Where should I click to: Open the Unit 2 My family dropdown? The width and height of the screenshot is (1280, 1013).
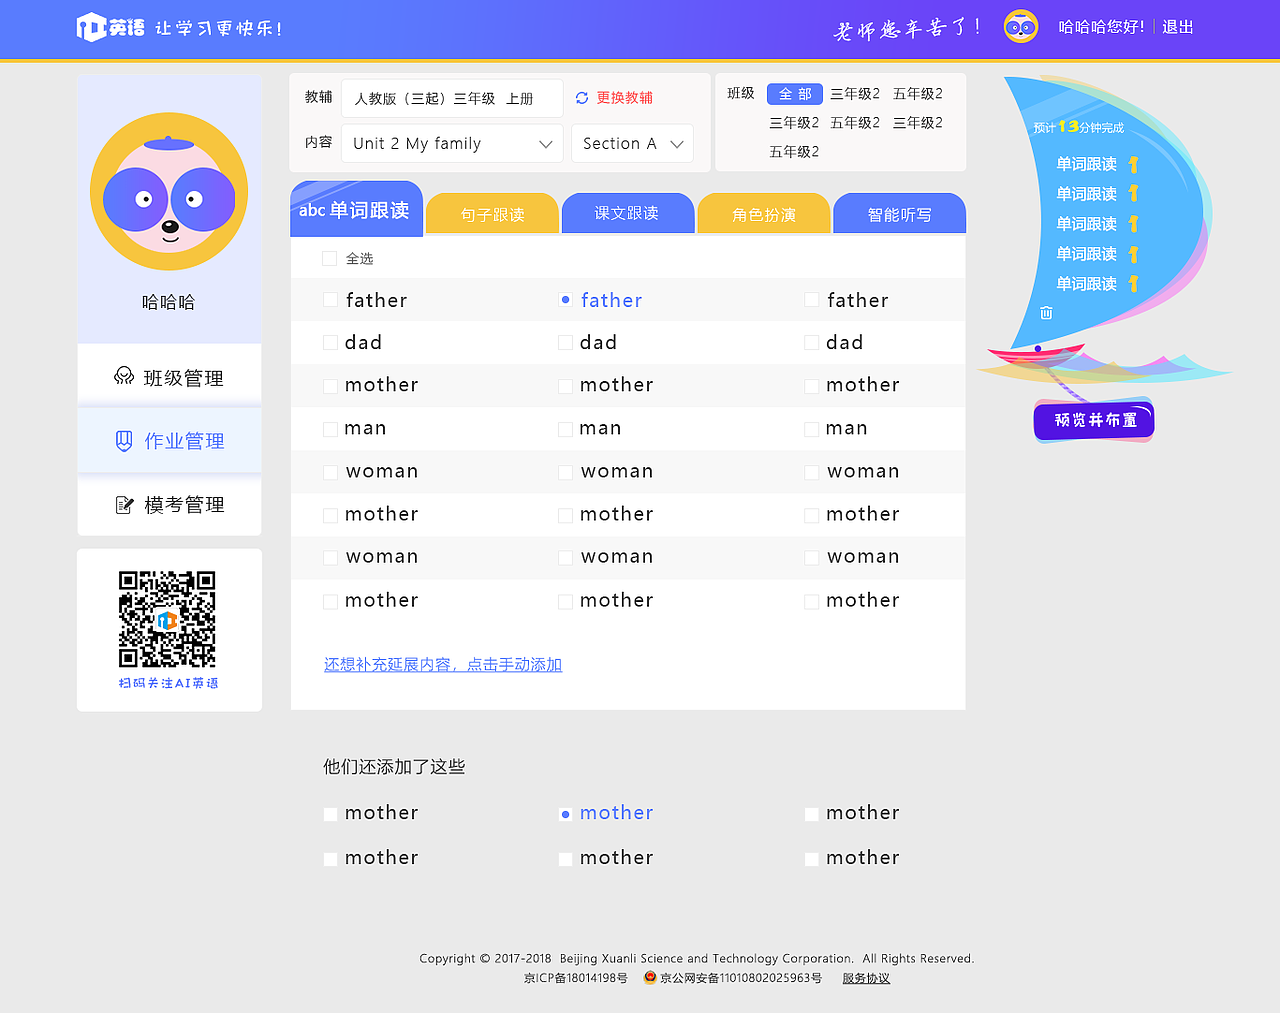click(451, 143)
